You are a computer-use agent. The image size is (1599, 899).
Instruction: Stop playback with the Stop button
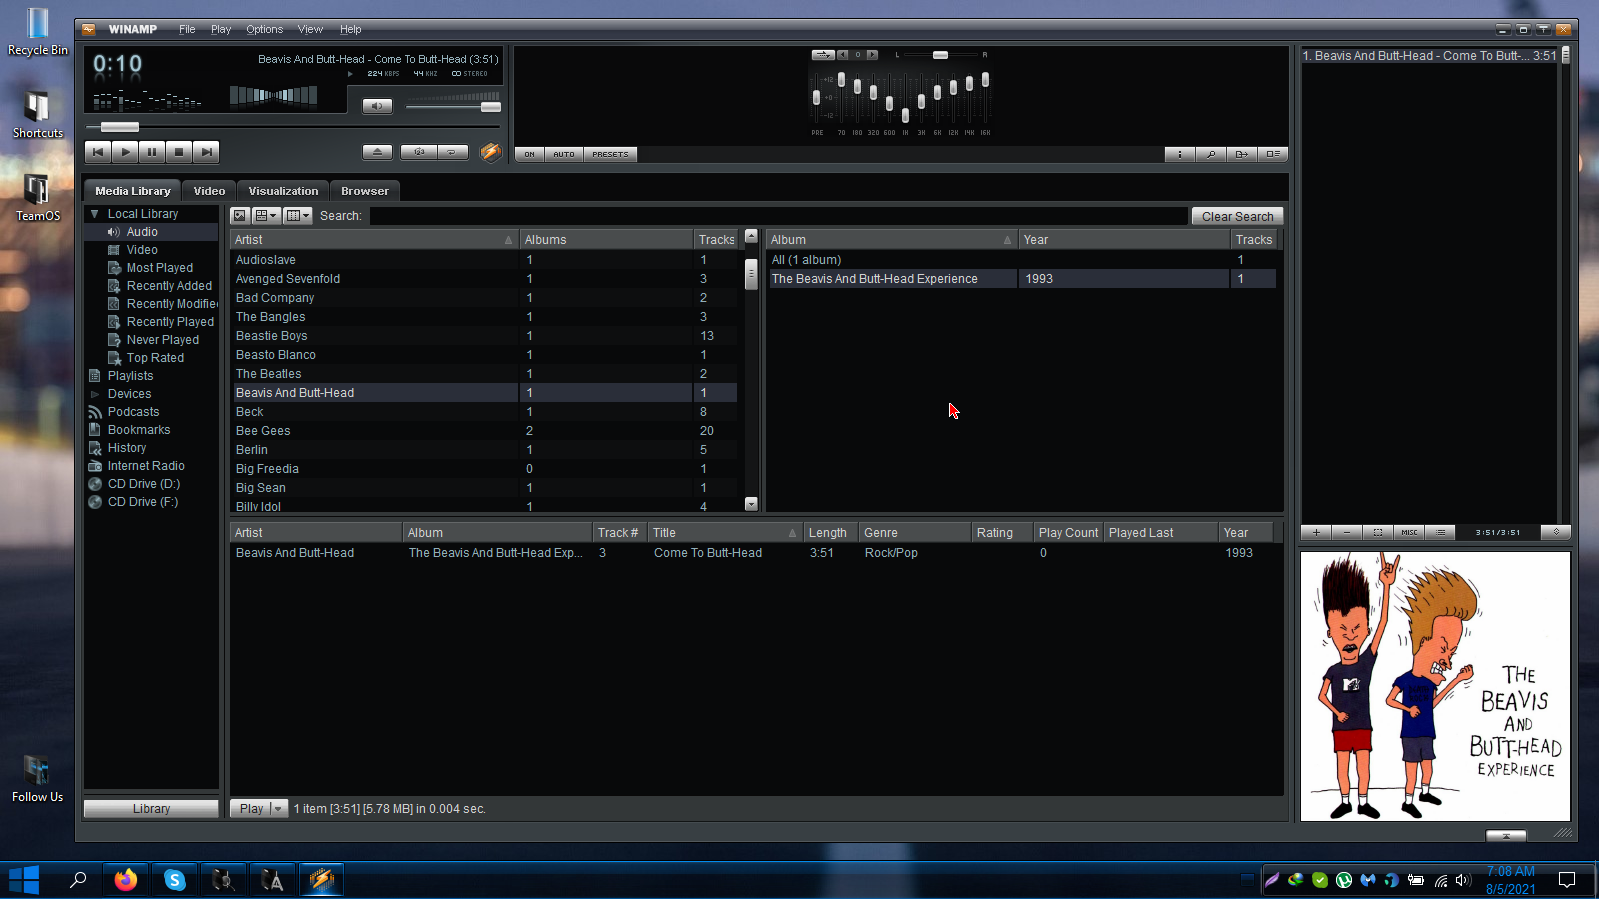click(x=179, y=152)
